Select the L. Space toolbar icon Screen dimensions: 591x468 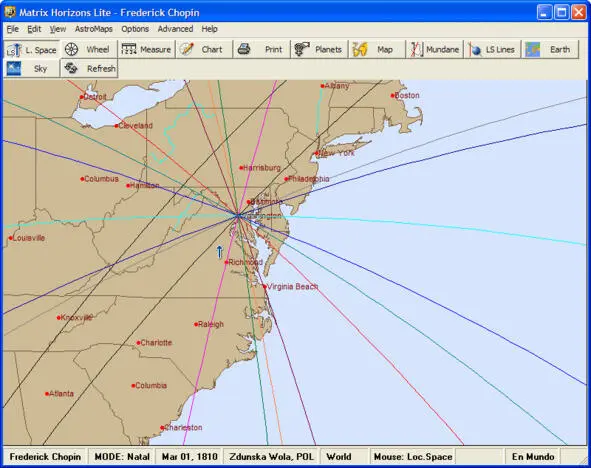(14, 49)
